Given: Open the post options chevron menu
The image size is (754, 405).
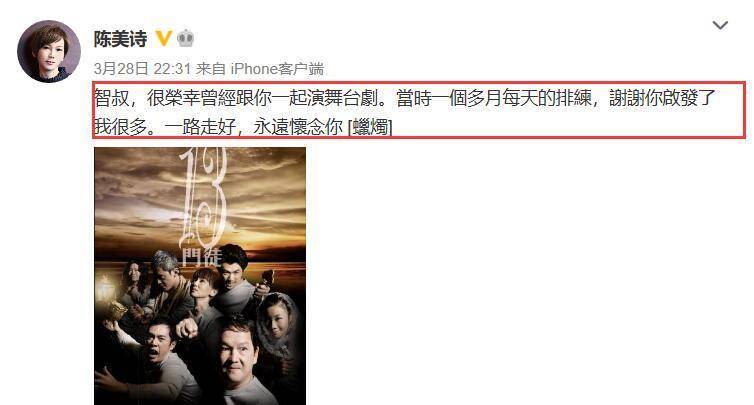Looking at the screenshot, I should [720, 25].
